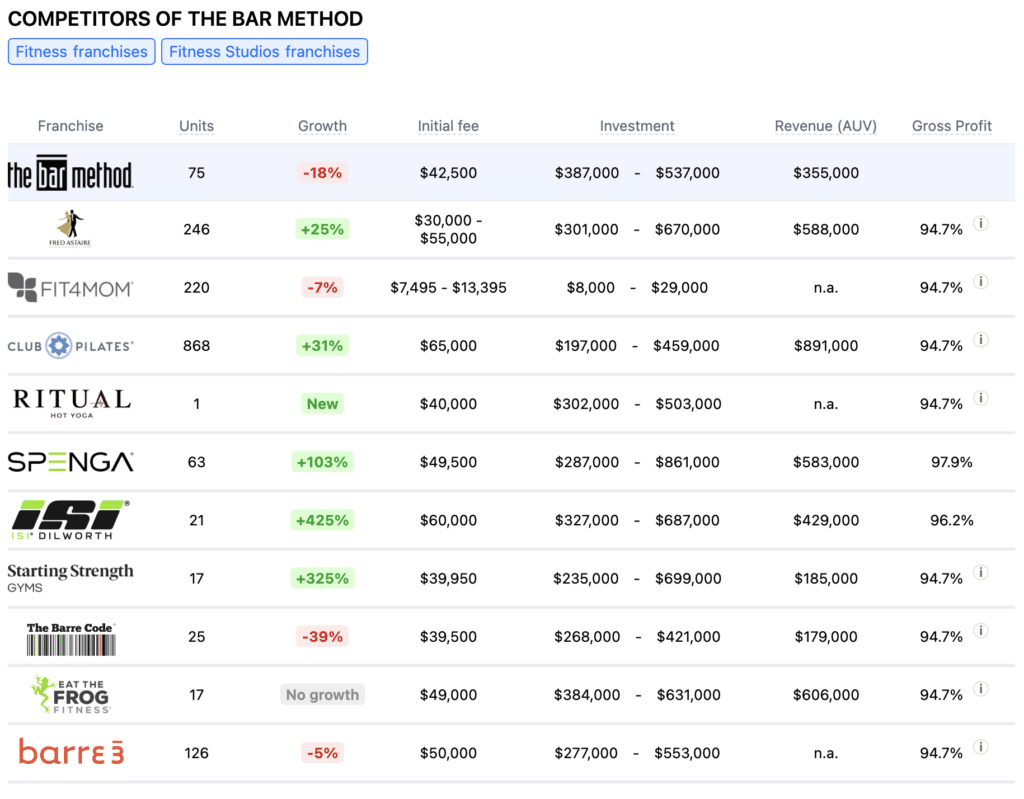Viewport: 1024px width, 799px height.
Task: Select the $553,000 investment maximum
Action: coord(687,753)
